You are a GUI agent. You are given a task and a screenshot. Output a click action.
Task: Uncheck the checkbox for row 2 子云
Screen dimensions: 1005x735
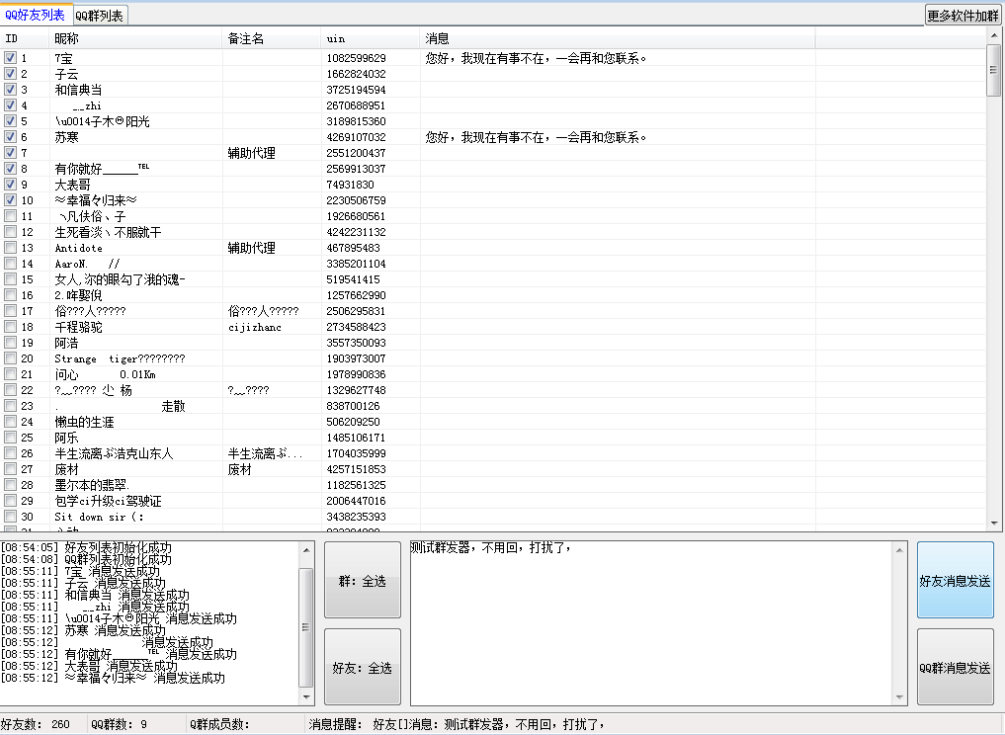click(x=10, y=73)
